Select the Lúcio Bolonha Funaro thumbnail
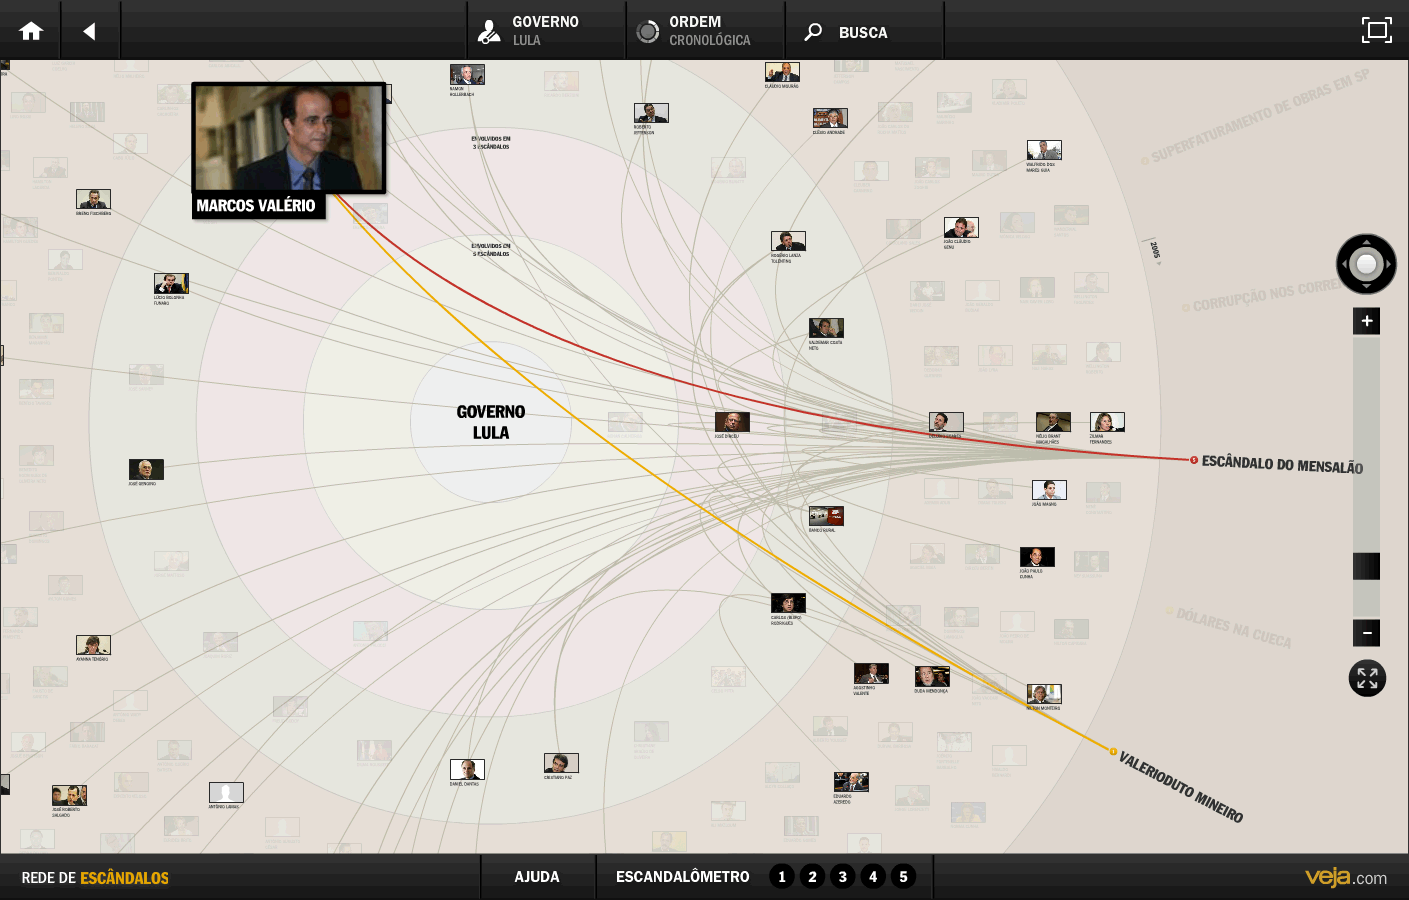The image size is (1409, 900). [171, 283]
